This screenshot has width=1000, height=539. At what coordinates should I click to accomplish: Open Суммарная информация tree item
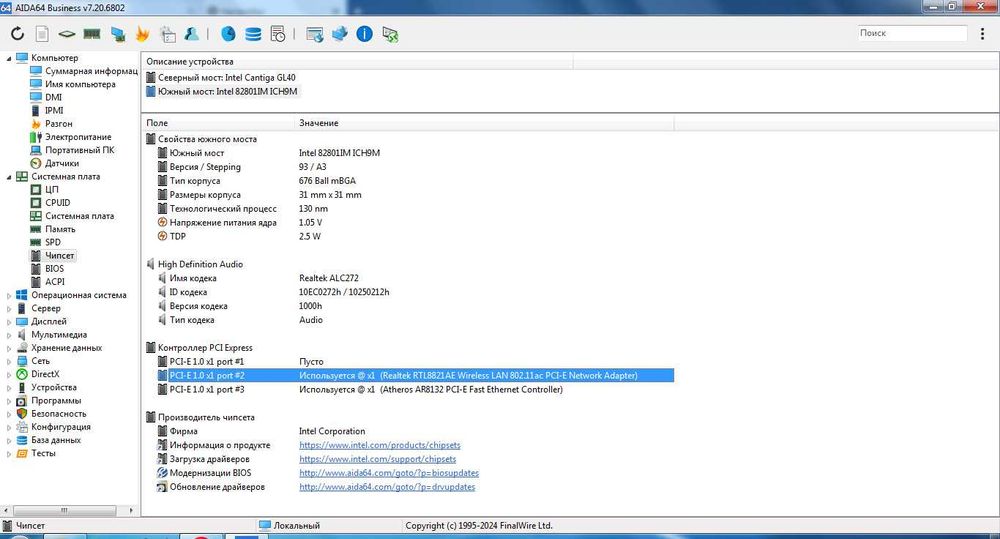[x=84, y=71]
